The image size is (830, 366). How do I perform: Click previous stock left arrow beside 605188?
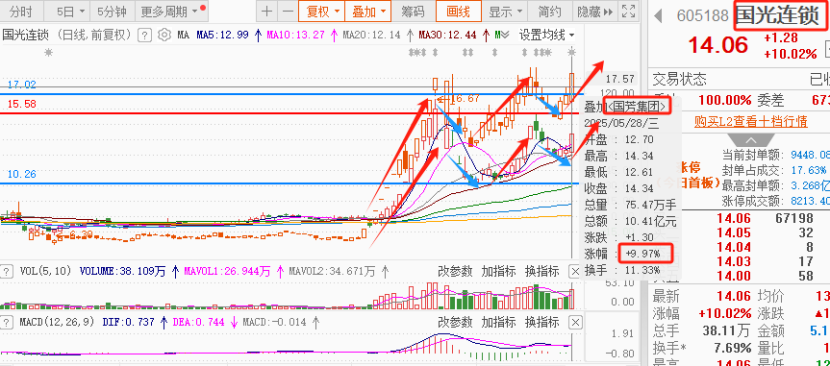click(658, 16)
